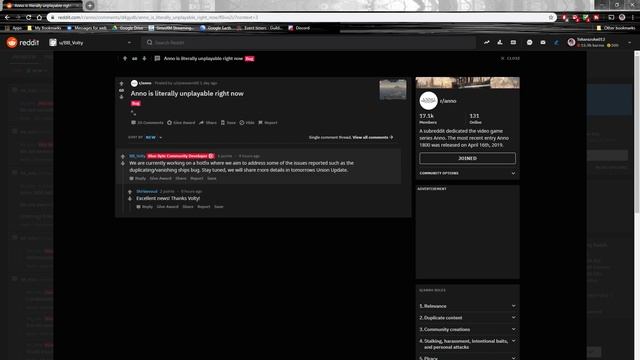Open a new browser tab with plus button
The height and width of the screenshot is (360, 640).
[90, 5]
